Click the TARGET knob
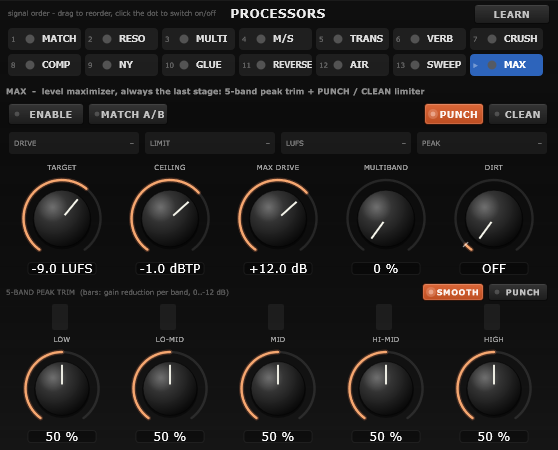Screen dimensions: 558x450 click(x=62, y=218)
